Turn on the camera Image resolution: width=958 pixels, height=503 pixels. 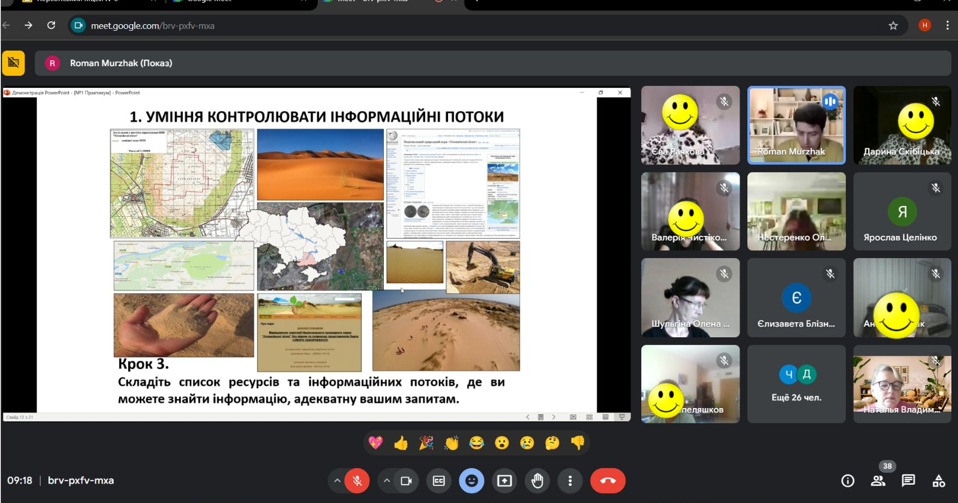coord(406,481)
